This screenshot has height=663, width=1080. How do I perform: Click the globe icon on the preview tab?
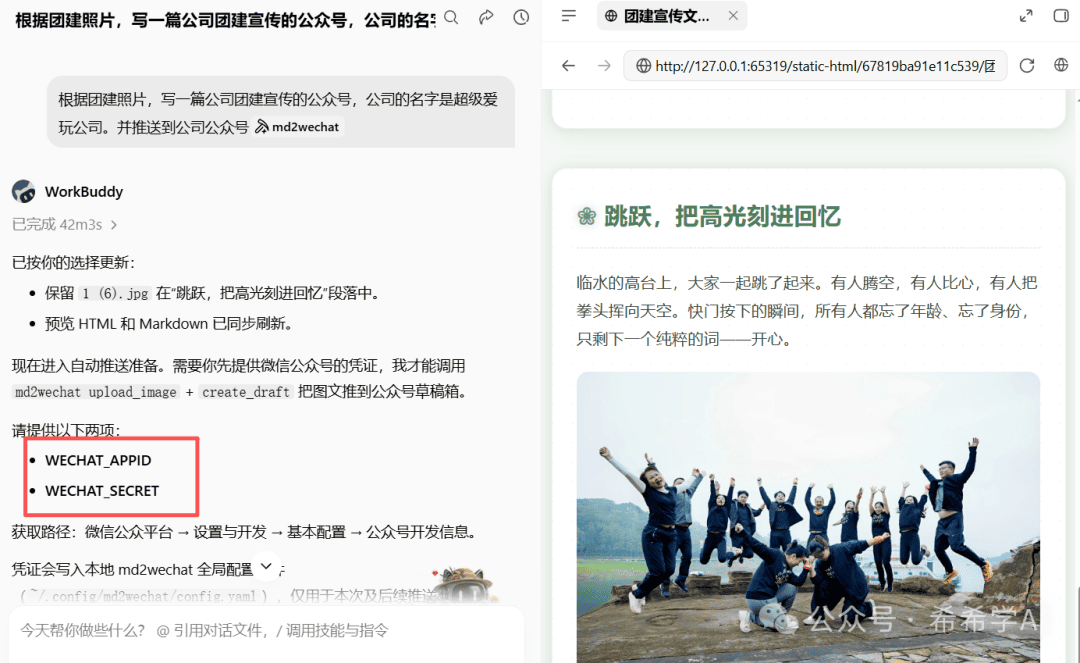tap(611, 16)
